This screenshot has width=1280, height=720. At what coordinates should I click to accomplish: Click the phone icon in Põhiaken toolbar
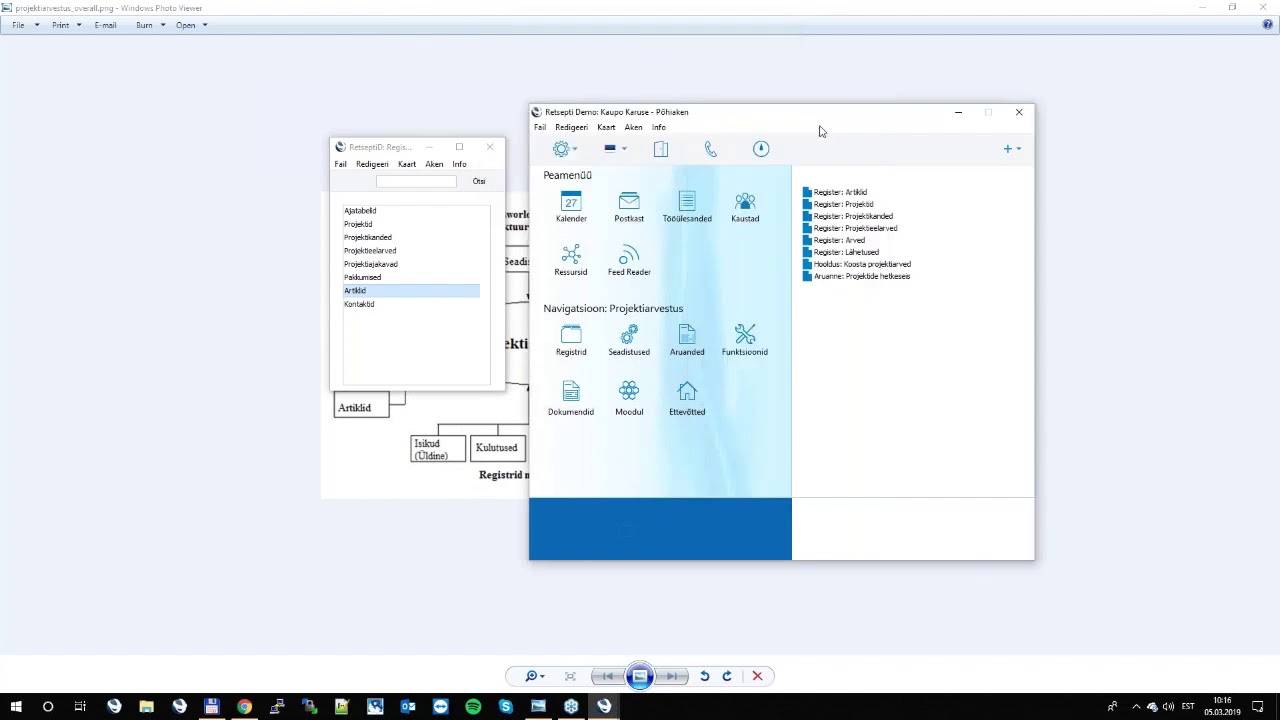click(711, 149)
